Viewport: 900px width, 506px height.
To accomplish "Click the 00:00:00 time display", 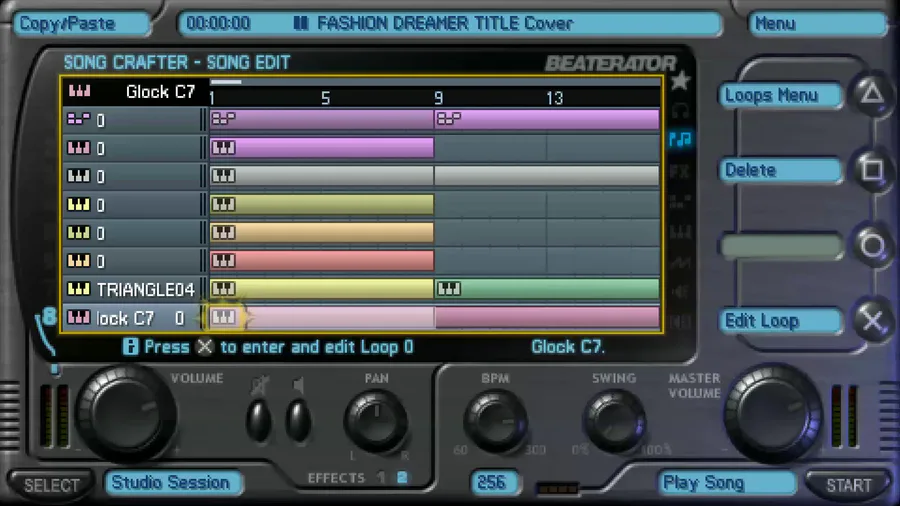I will click(x=218, y=24).
